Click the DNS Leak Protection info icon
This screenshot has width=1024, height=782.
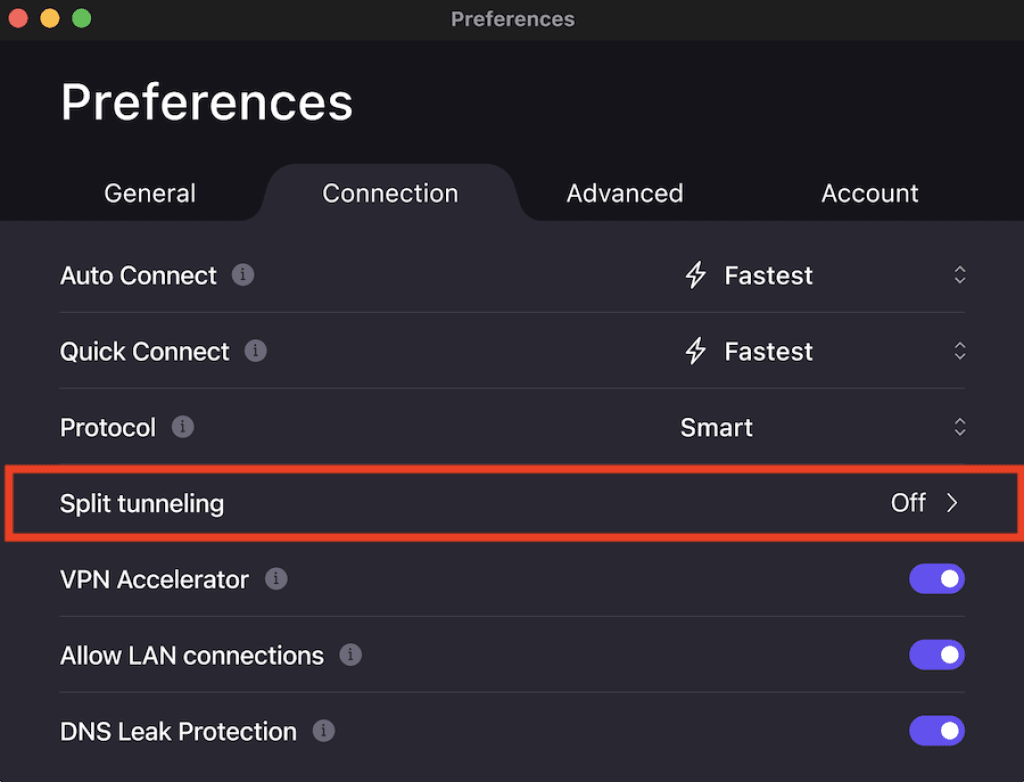(x=323, y=731)
